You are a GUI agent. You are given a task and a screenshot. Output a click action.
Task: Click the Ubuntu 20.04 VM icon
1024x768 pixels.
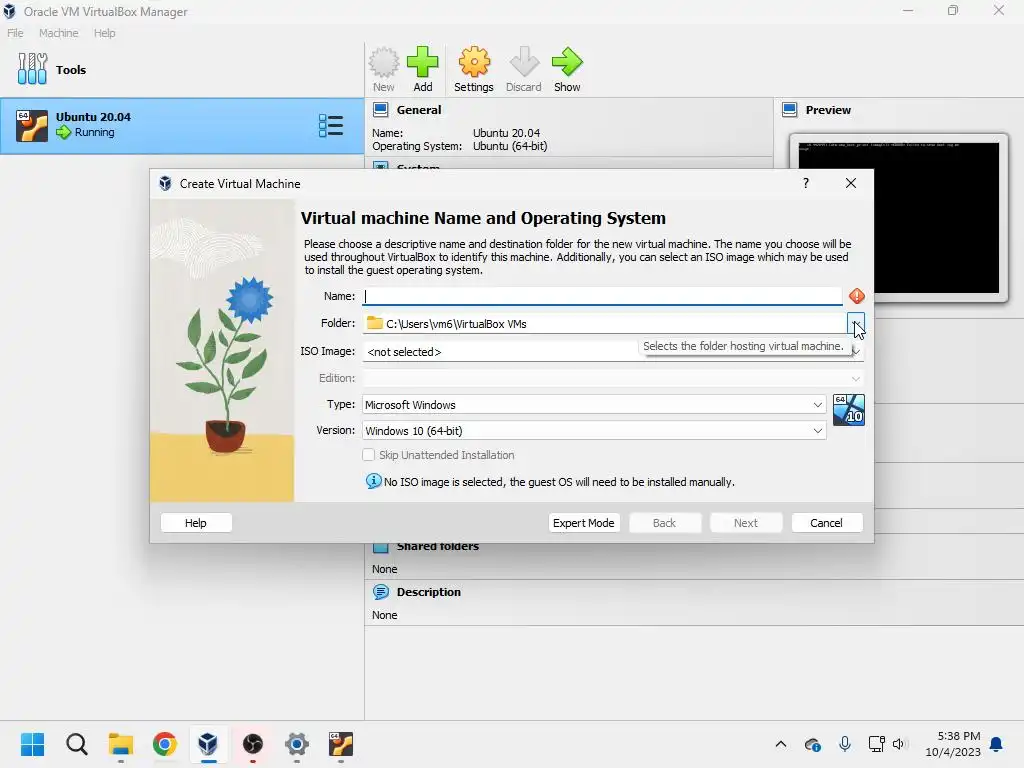point(32,125)
